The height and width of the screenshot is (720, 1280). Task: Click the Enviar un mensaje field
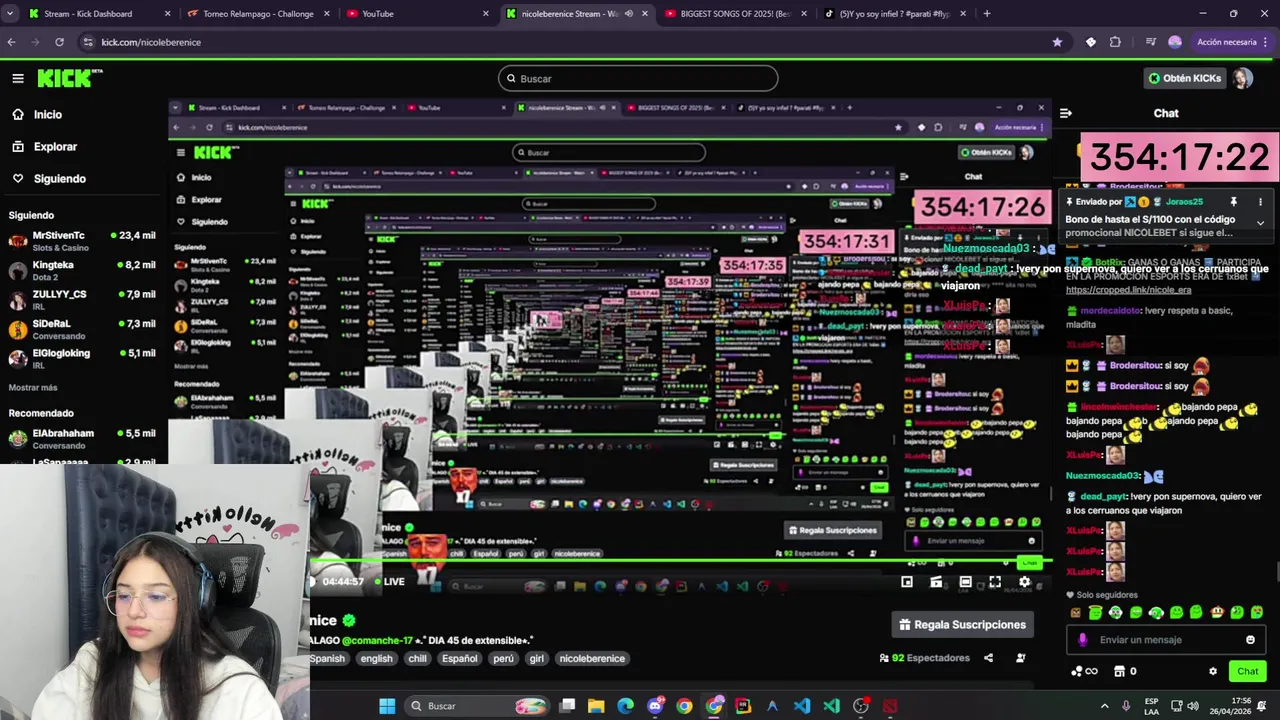point(1165,640)
